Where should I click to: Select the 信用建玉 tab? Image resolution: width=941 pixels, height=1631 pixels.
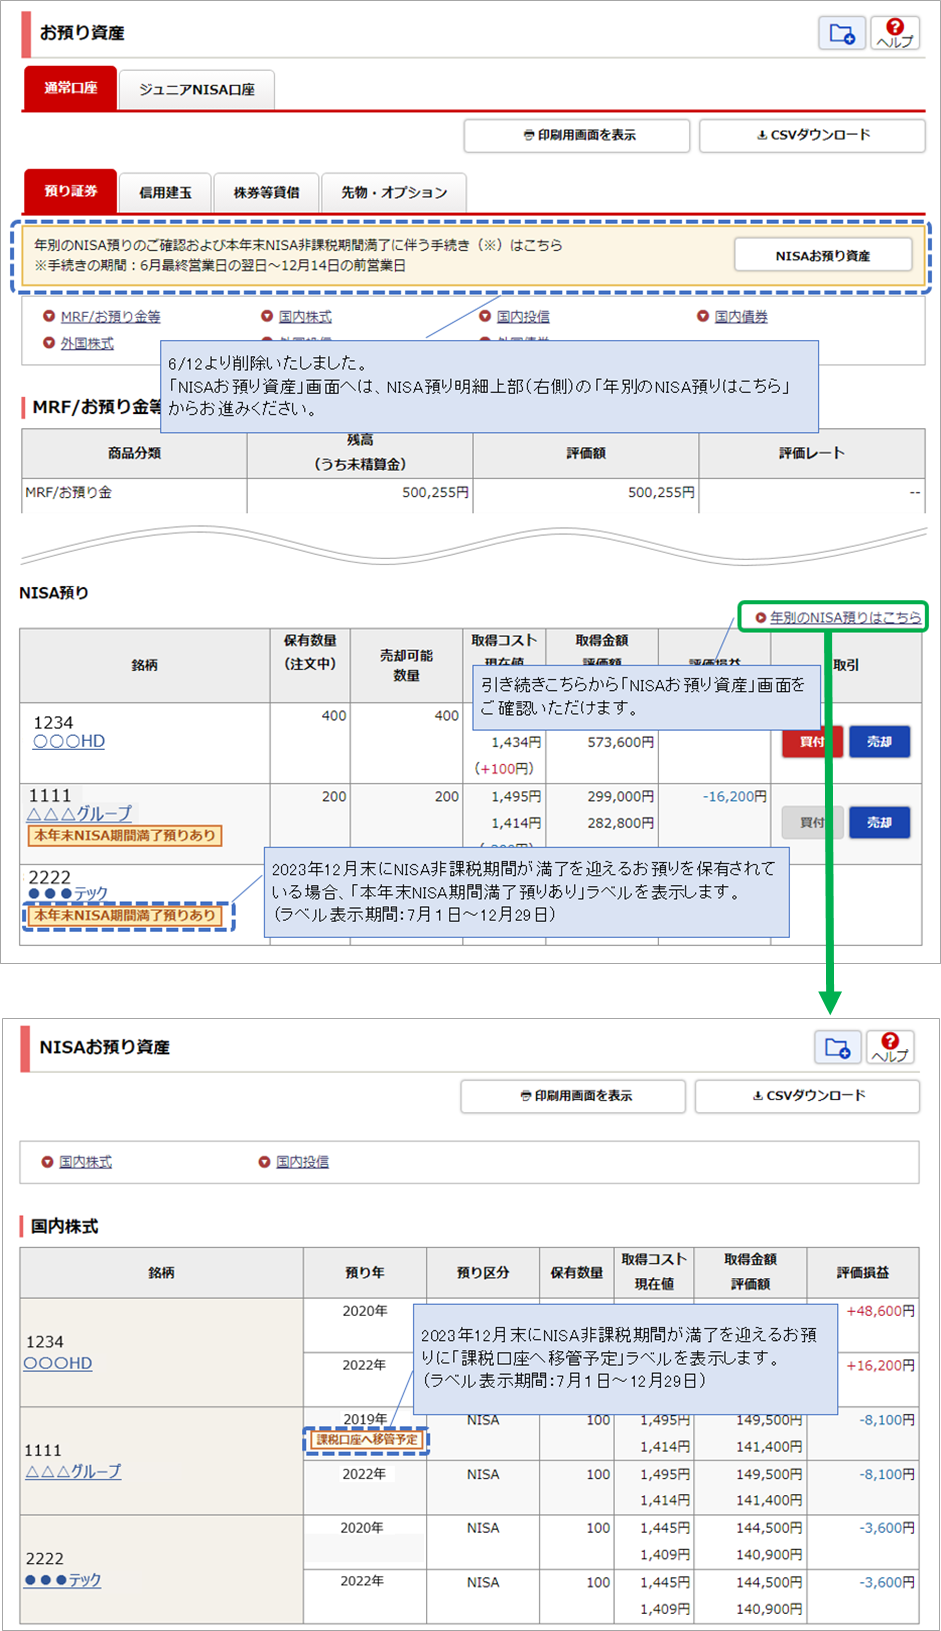point(165,192)
